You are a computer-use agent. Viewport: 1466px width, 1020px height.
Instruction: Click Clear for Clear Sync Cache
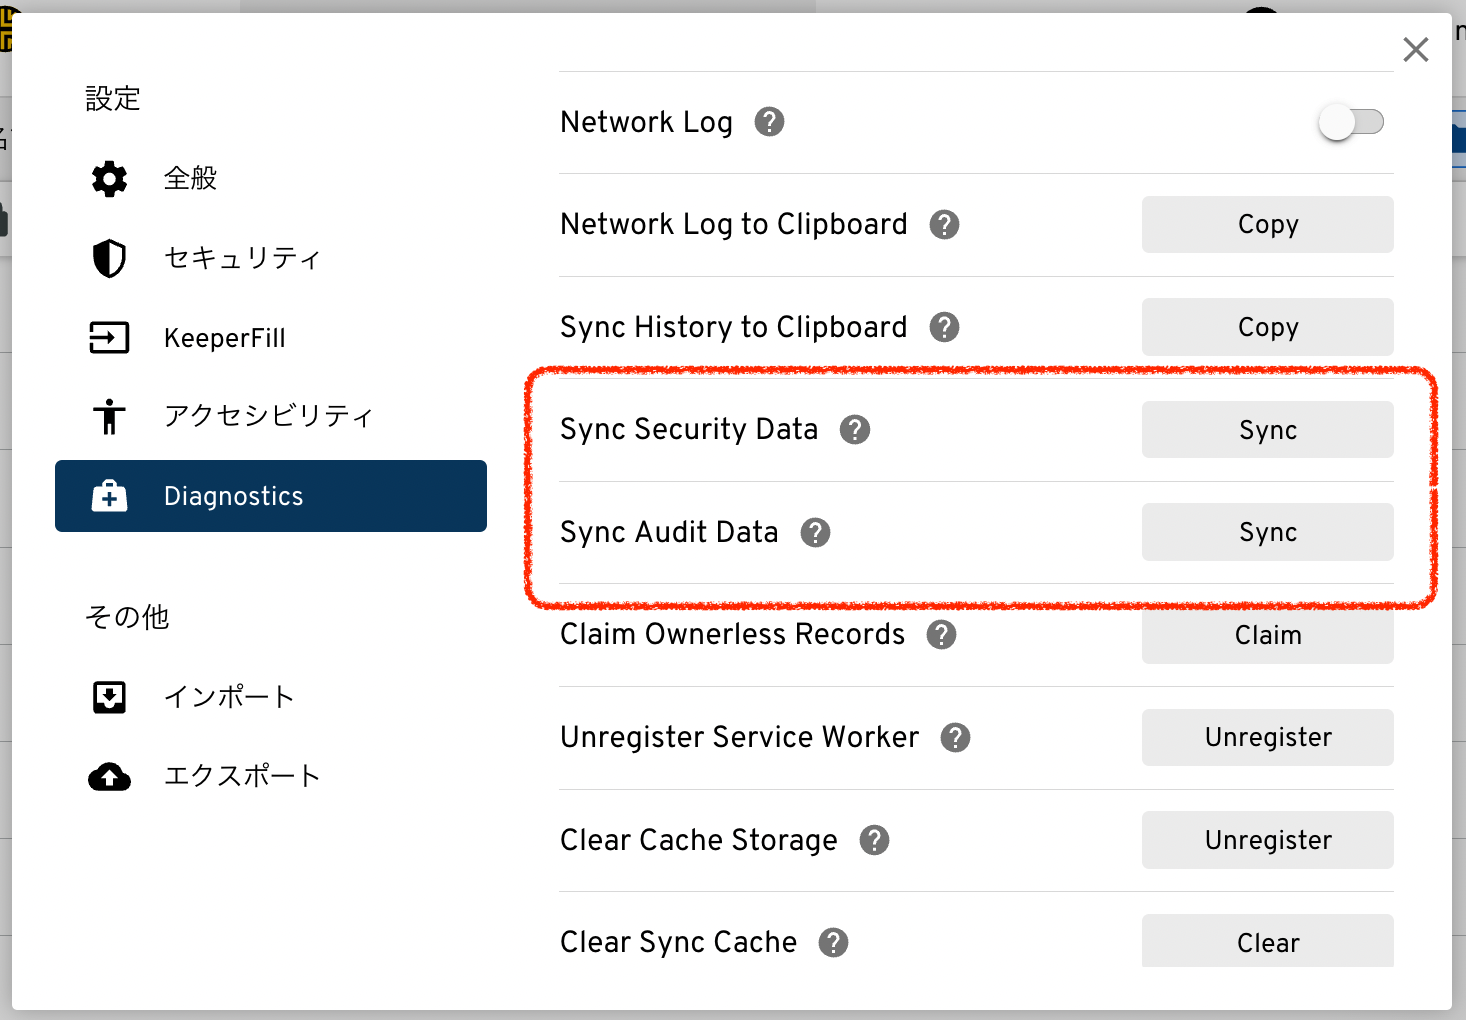click(1268, 942)
